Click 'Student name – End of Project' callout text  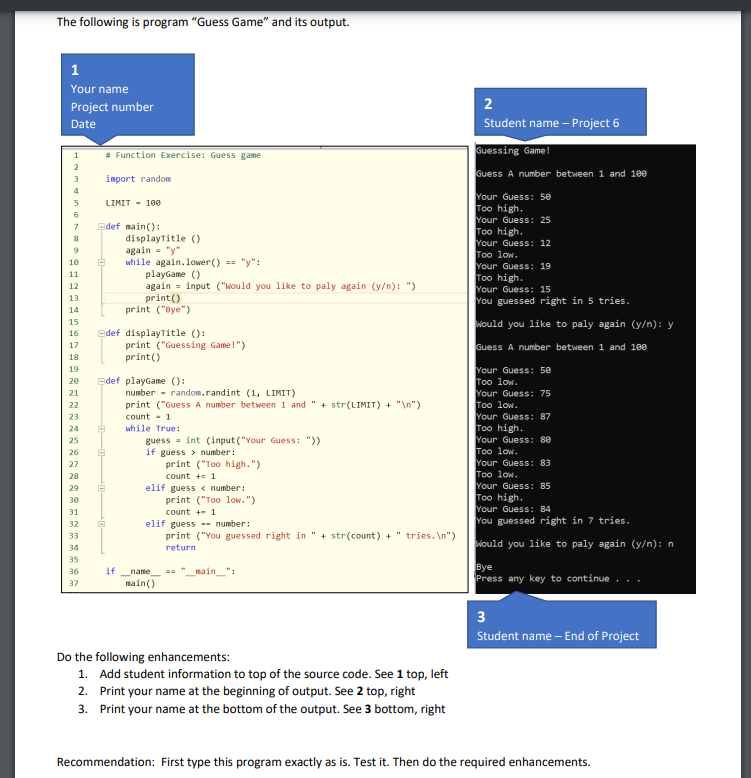558,636
